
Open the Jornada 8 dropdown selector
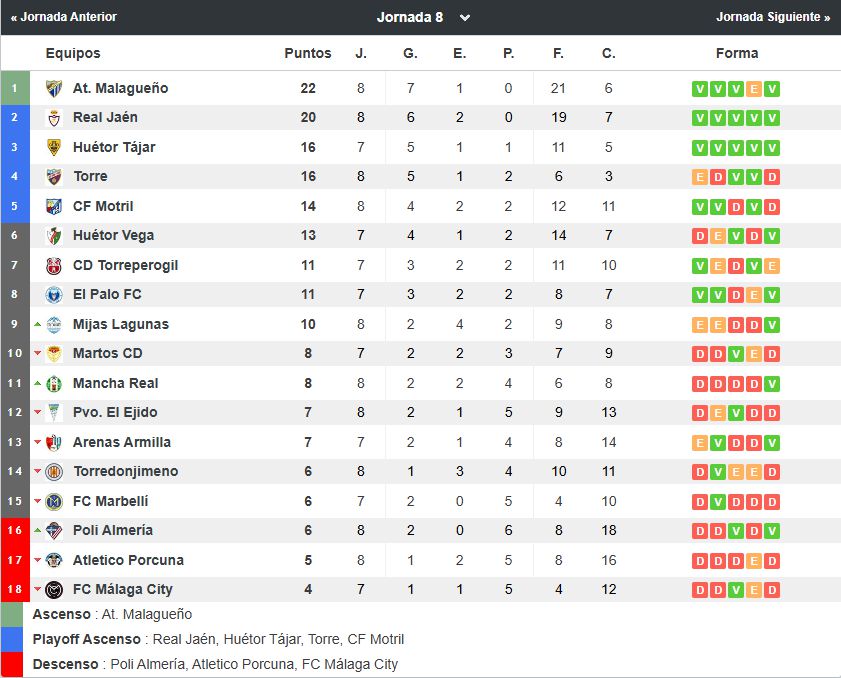point(423,17)
